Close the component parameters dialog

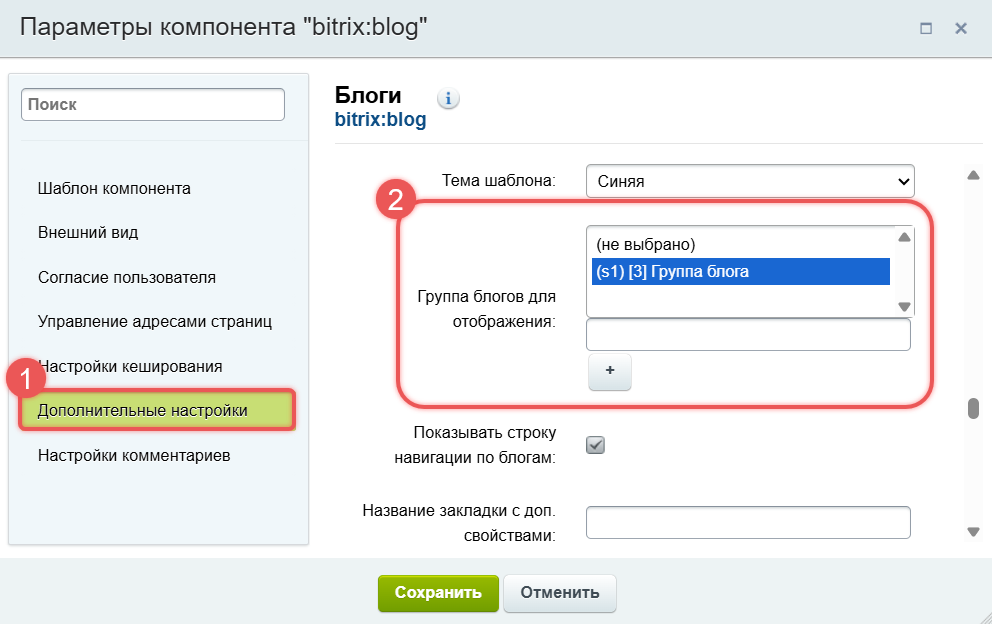[961, 28]
